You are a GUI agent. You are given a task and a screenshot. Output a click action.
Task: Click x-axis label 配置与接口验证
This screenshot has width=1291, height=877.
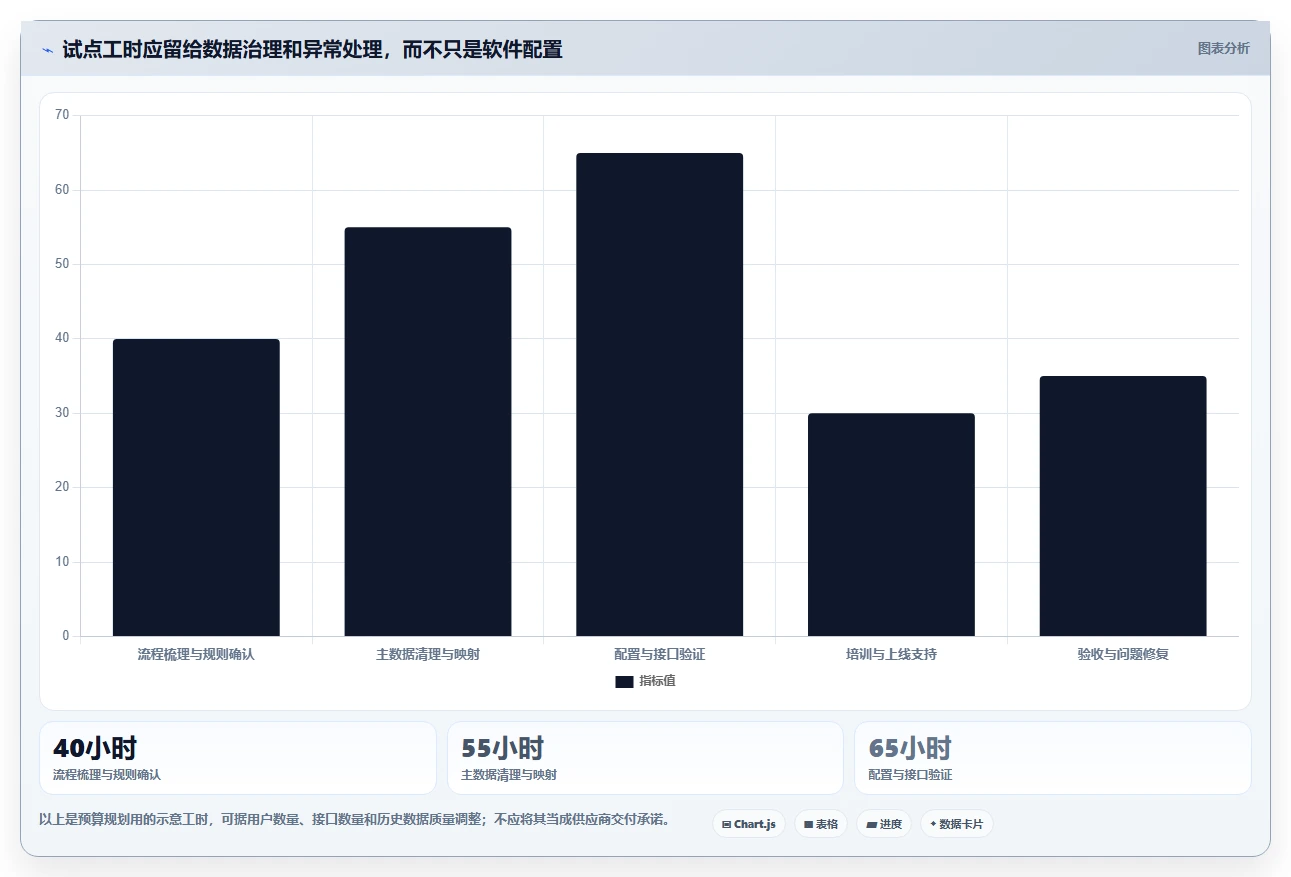point(660,655)
